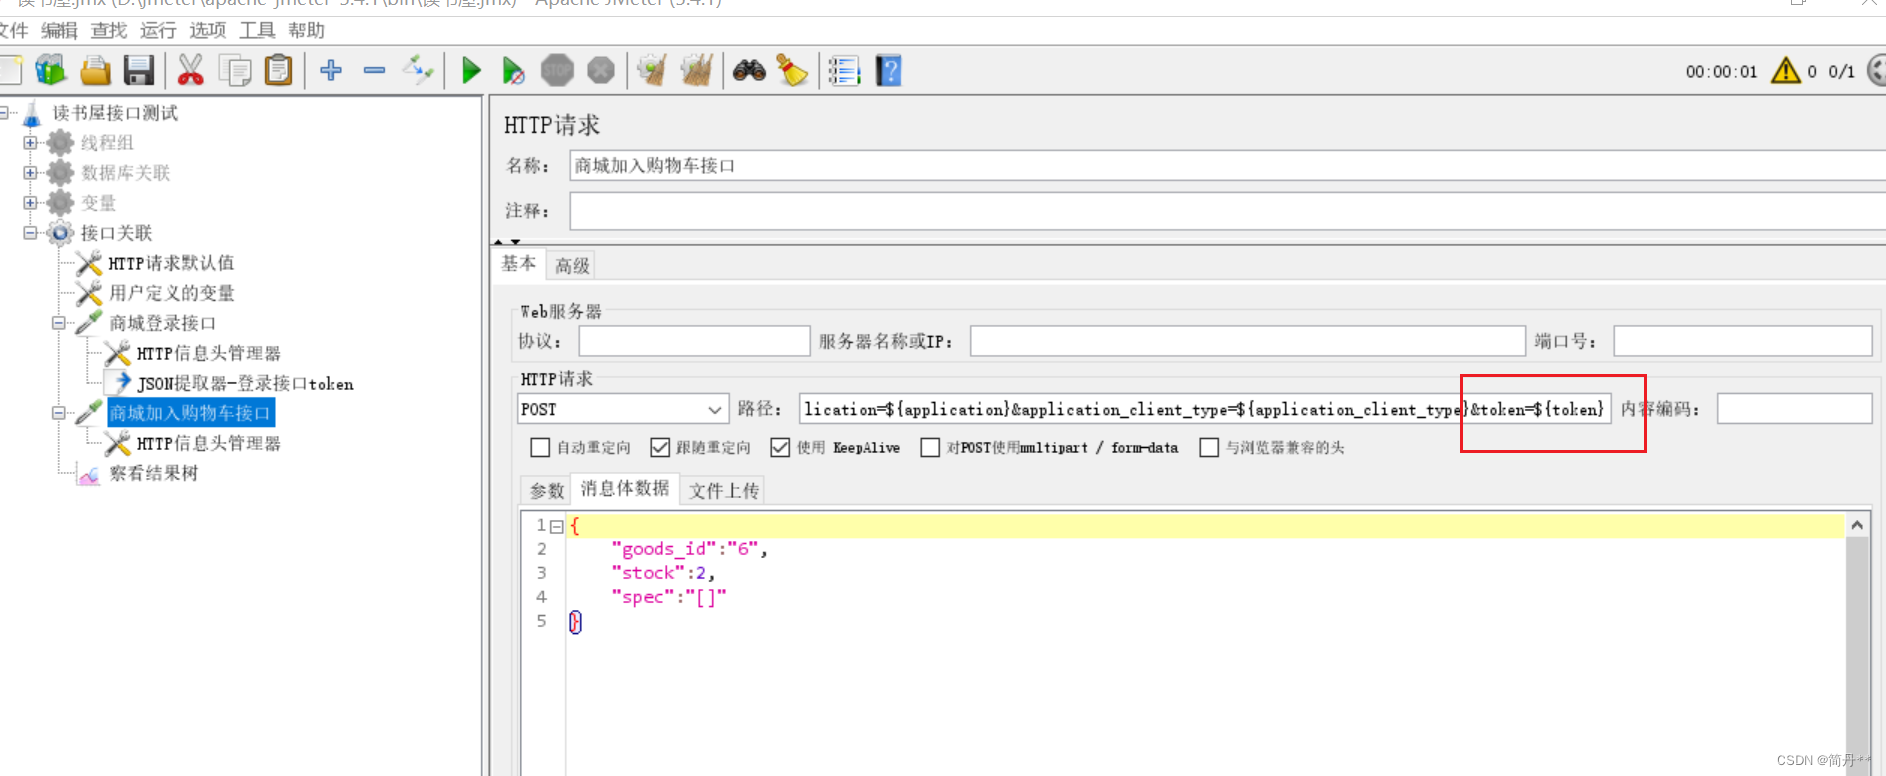Save the test plan with floppy icon
Screen dimensions: 1886x776
point(139,70)
